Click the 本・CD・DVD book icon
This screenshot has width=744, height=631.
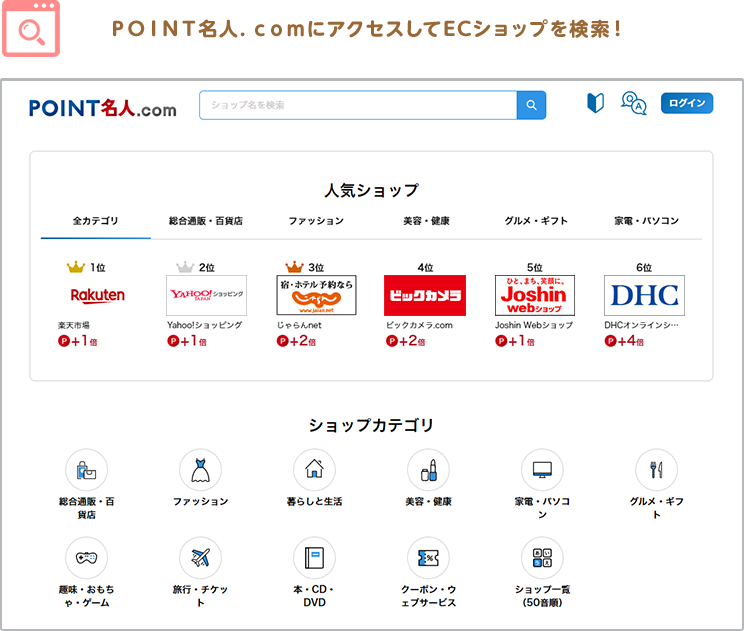point(314,557)
